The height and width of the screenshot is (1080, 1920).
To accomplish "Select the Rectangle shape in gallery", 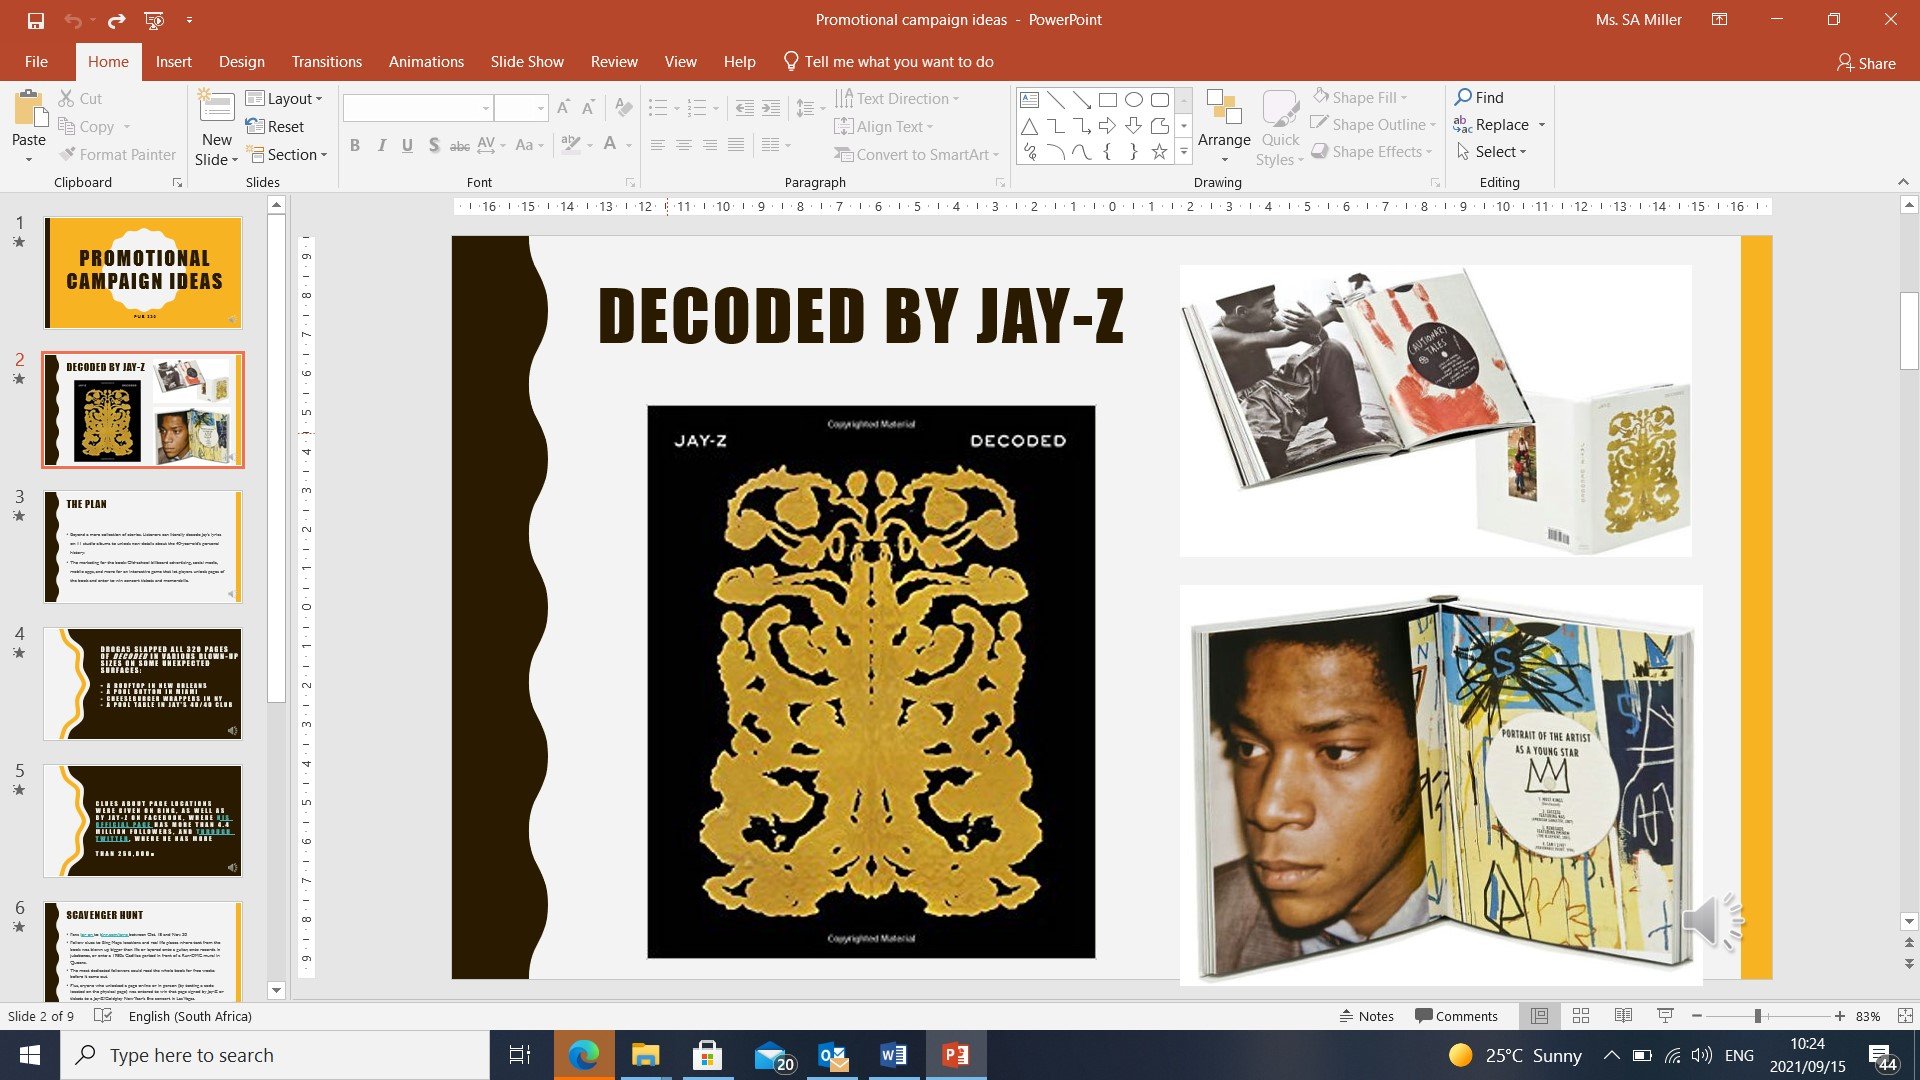I will (1107, 100).
